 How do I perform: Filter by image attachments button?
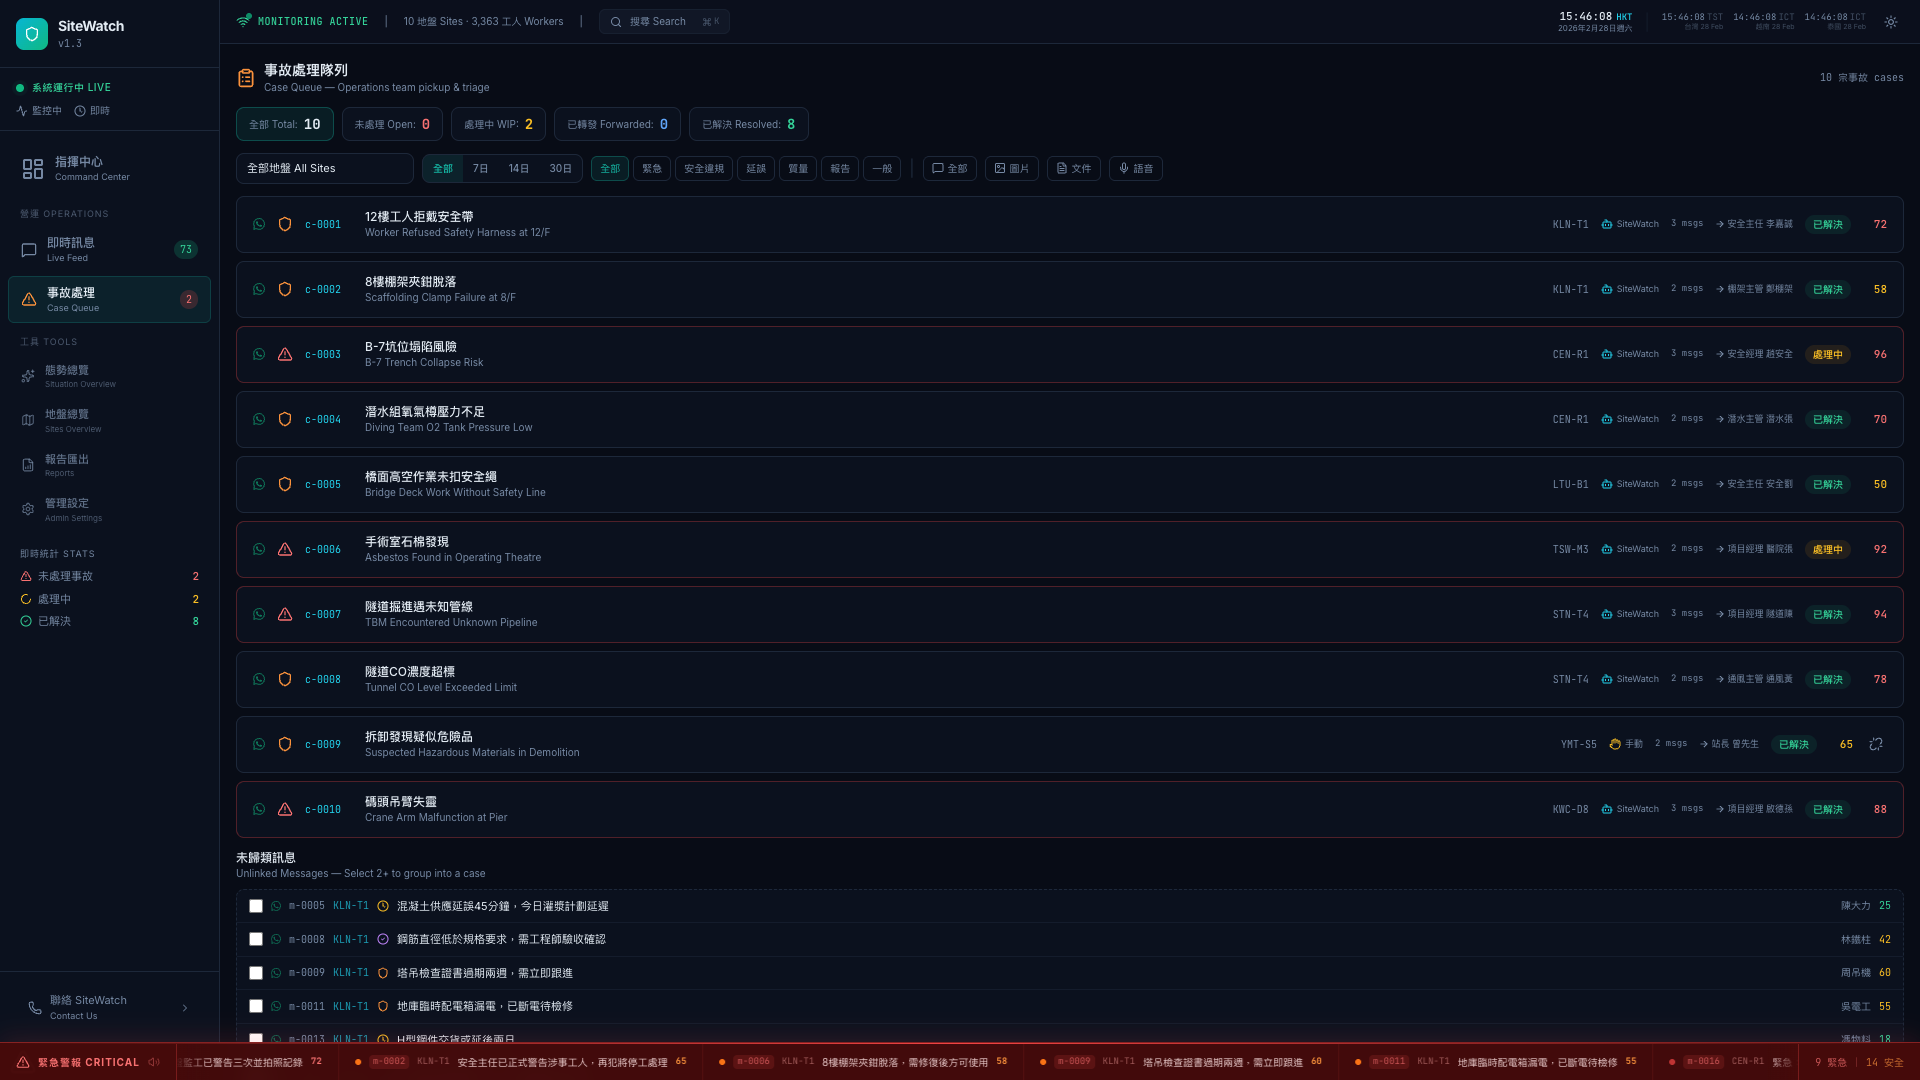[x=1011, y=168]
